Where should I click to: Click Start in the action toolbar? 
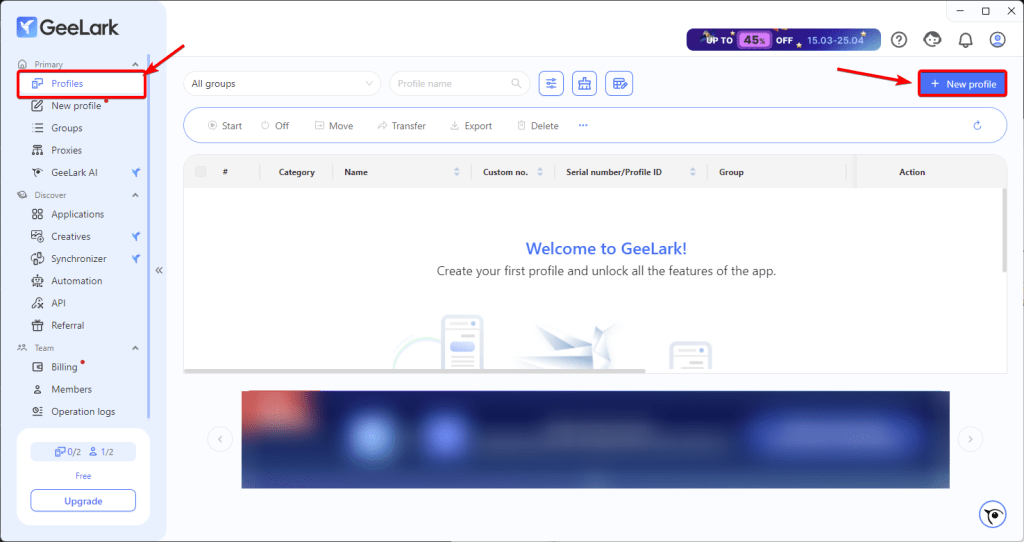tap(225, 125)
